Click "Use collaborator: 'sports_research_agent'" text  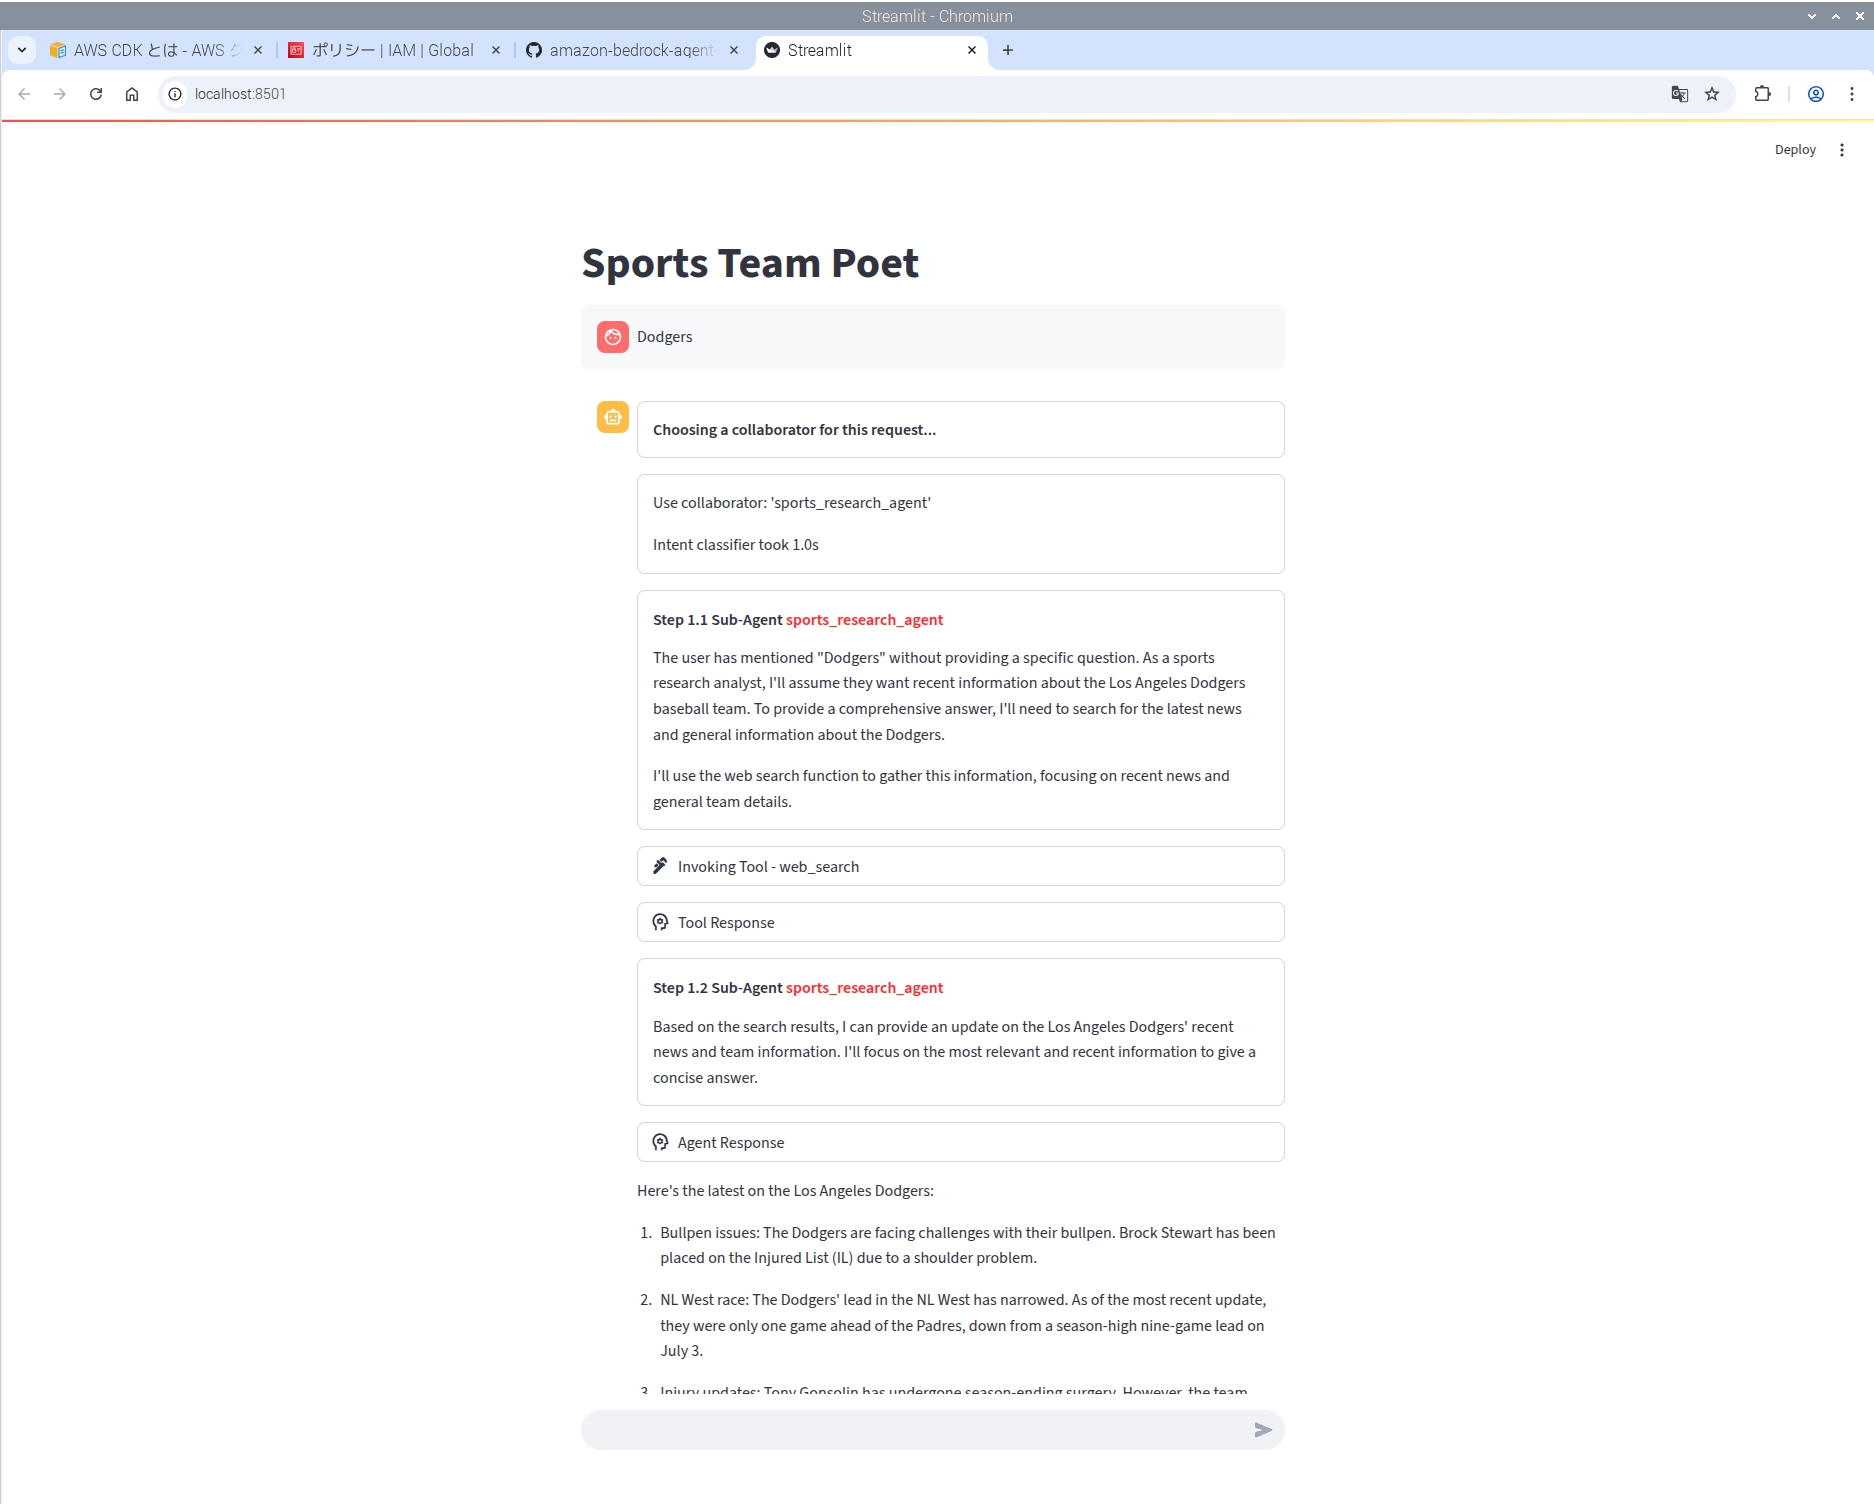pyautogui.click(x=791, y=503)
